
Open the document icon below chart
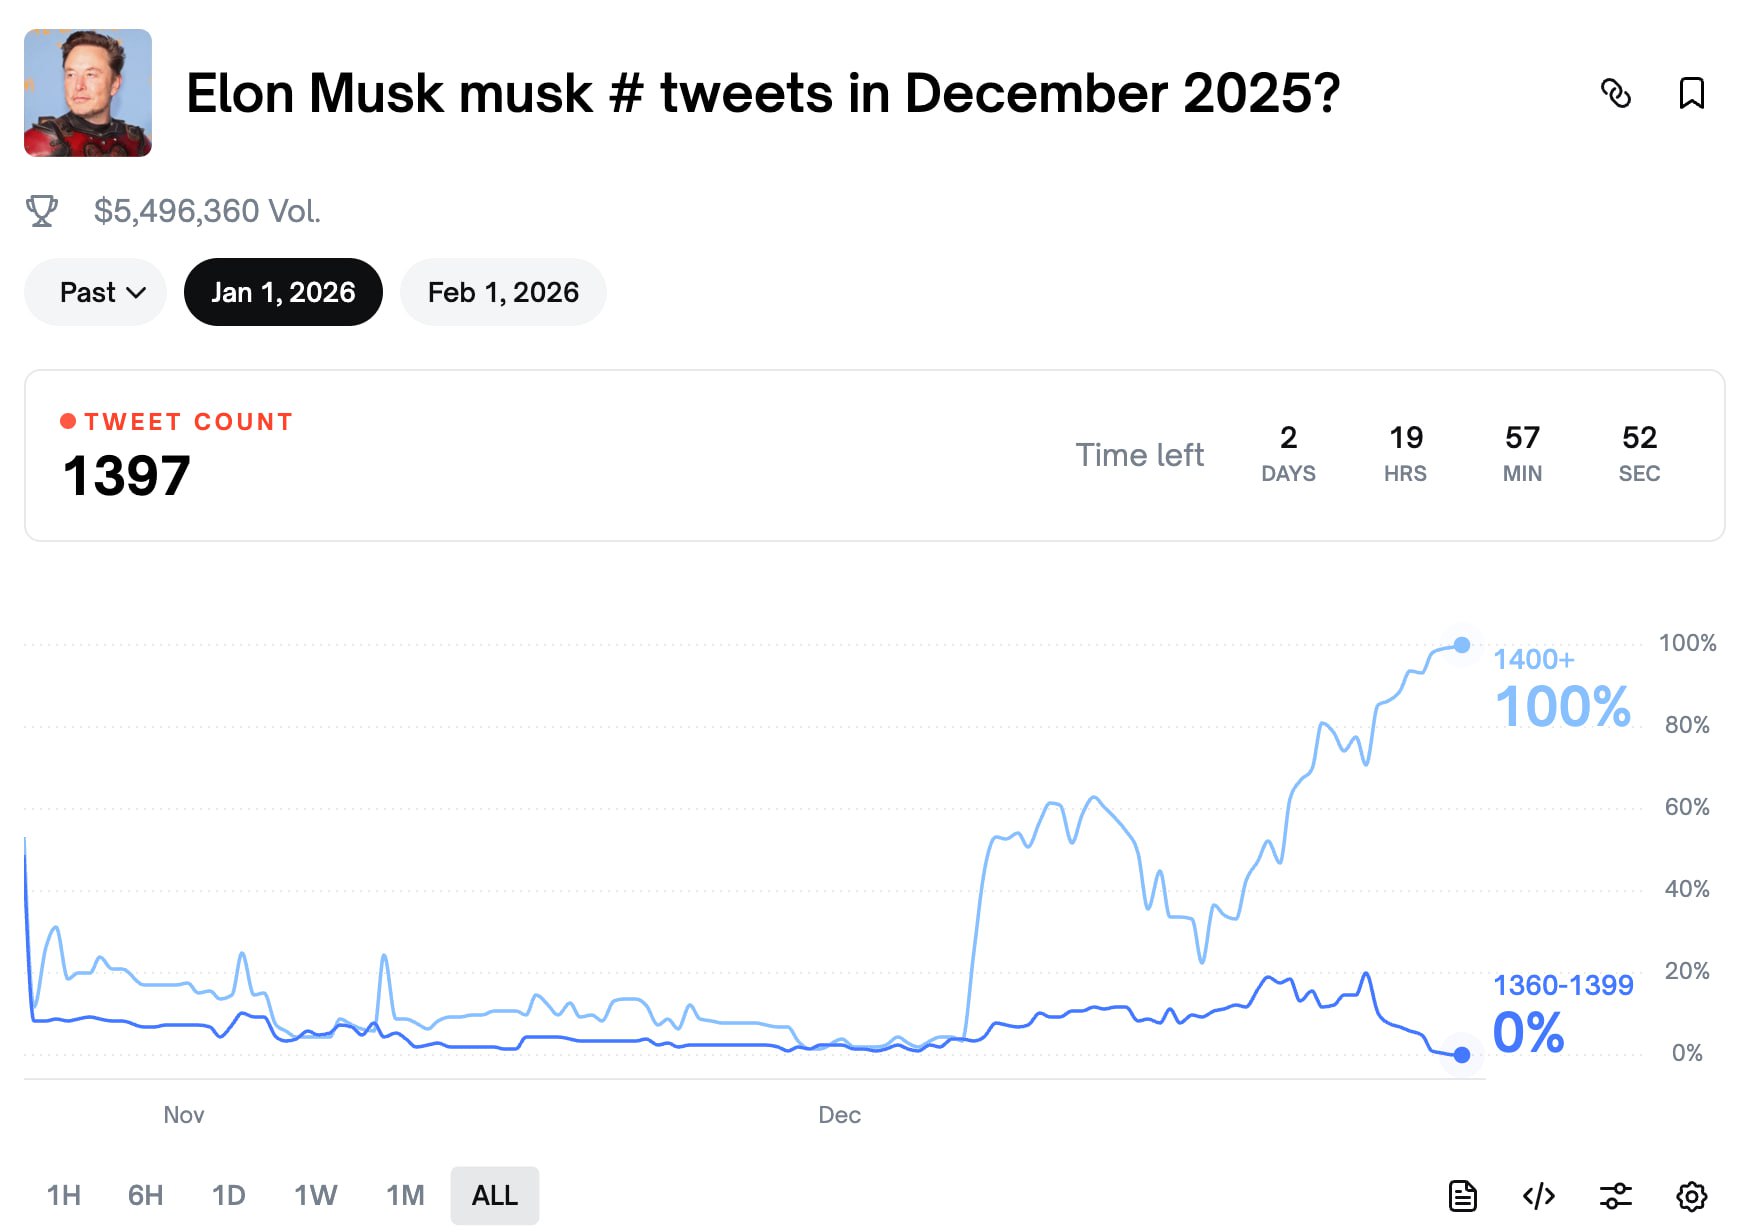1463,1195
